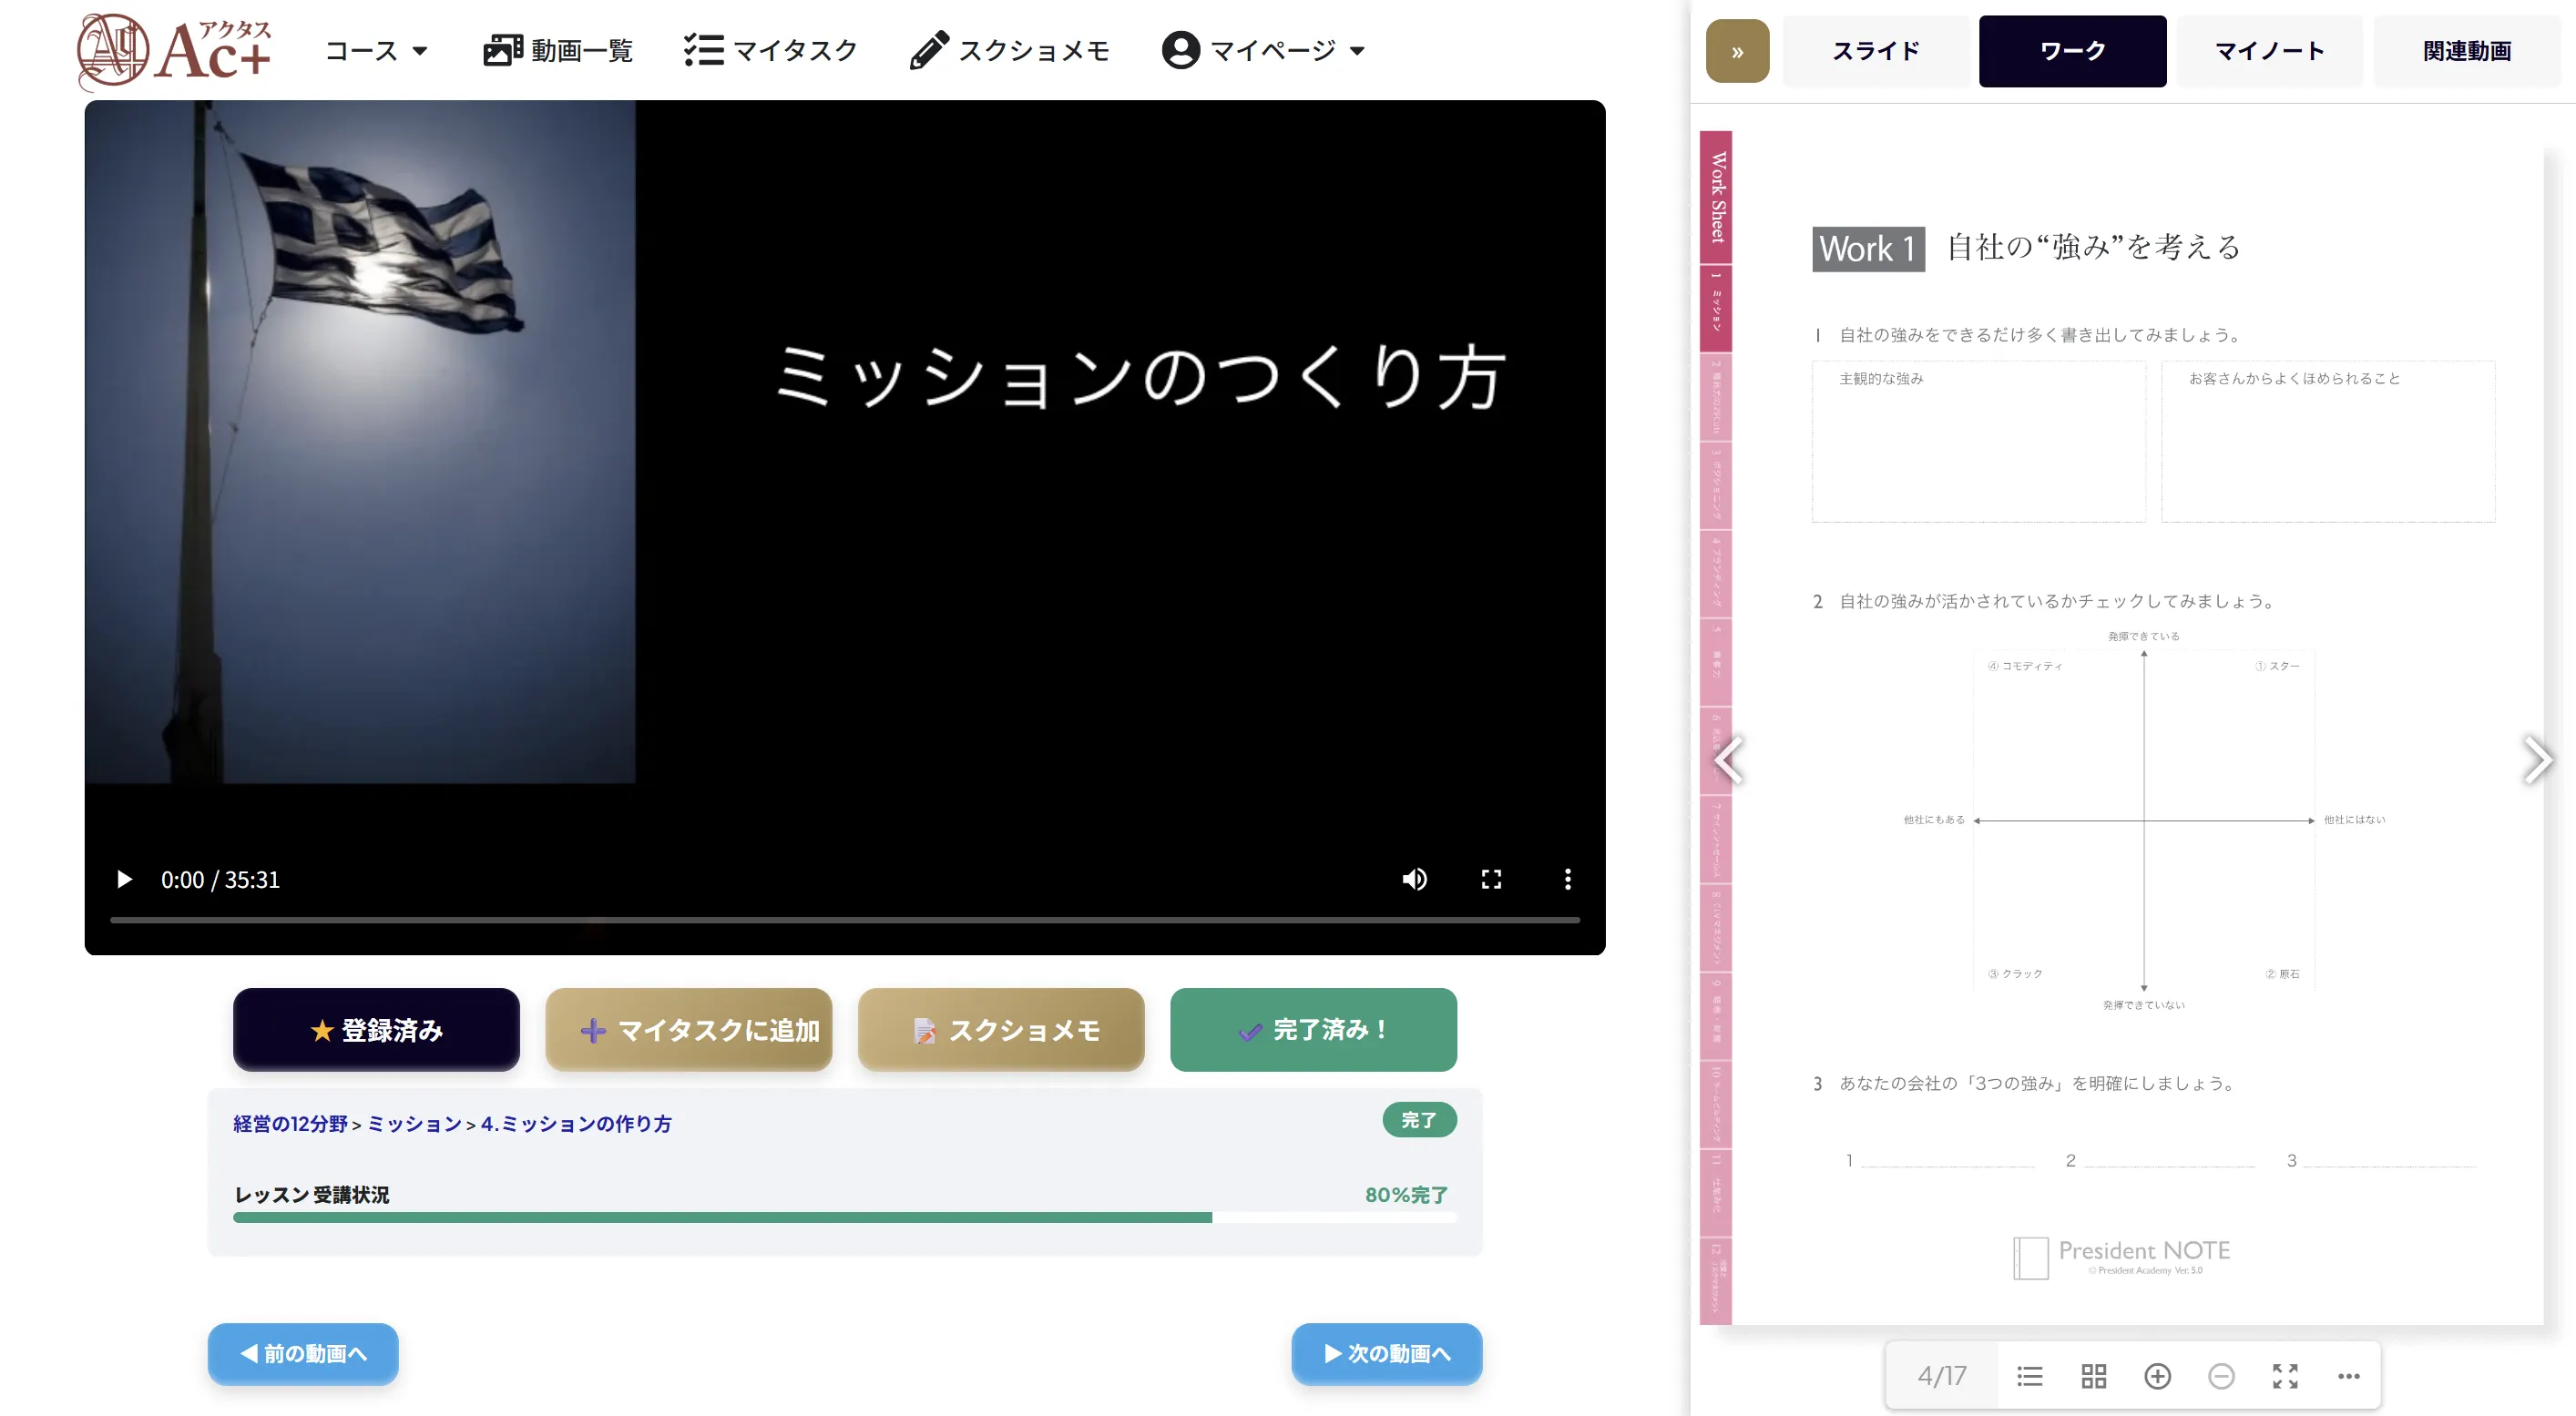This screenshot has height=1416, width=2576.
Task: Open 動画一覧 video list
Action: 558,51
